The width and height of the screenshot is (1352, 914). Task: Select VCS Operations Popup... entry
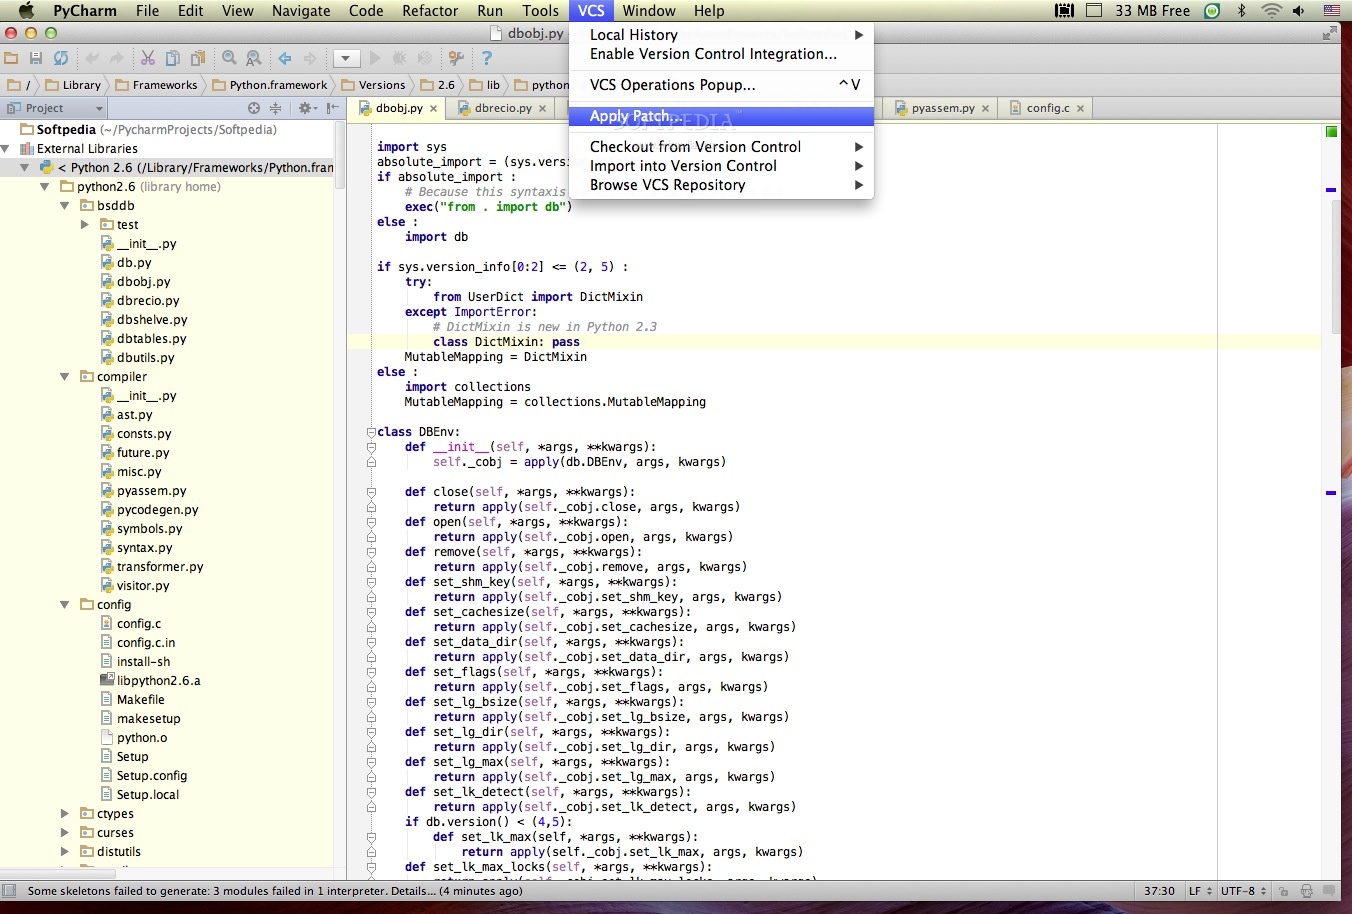tap(721, 85)
